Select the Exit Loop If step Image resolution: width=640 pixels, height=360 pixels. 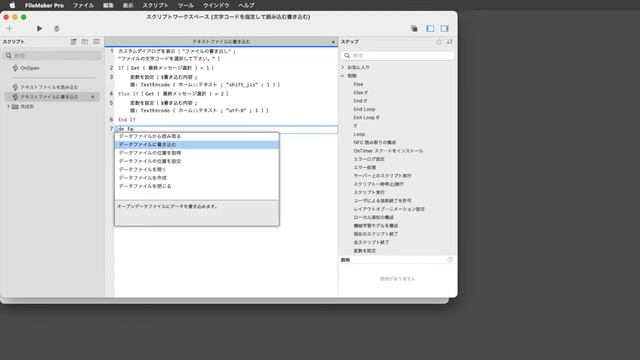pyautogui.click(x=366, y=118)
